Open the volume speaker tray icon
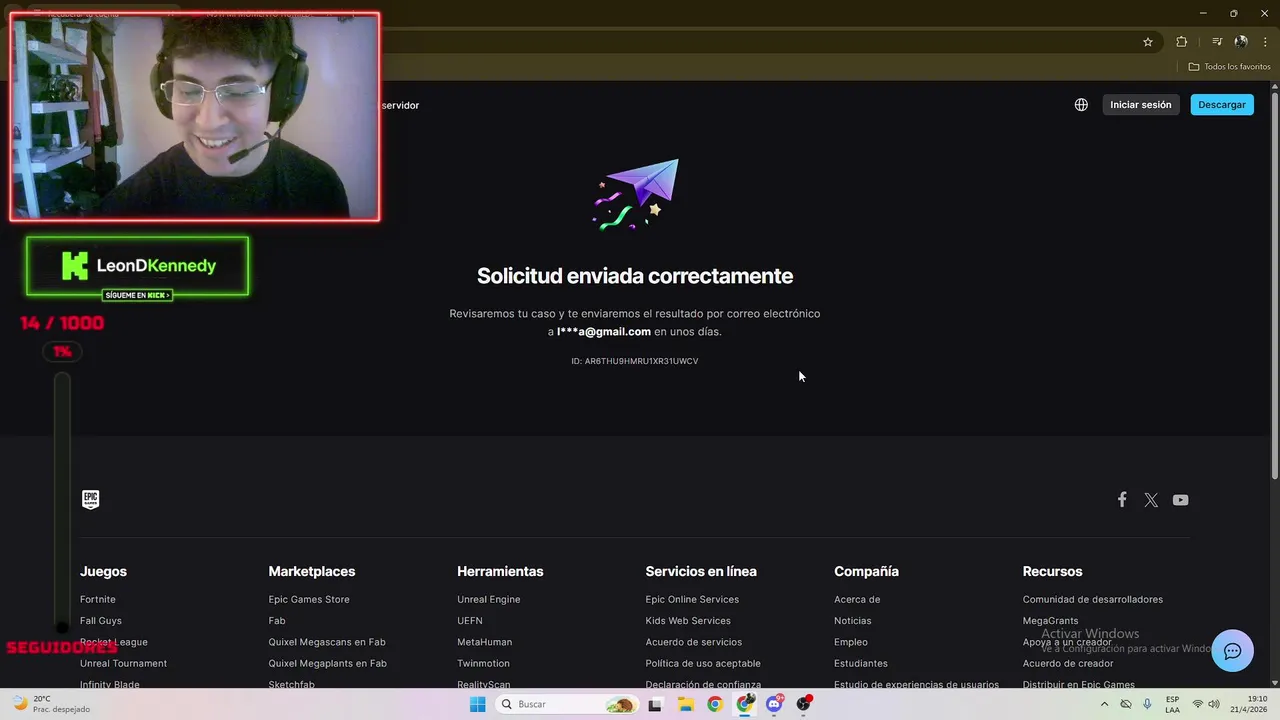This screenshot has width=1280, height=720. pyautogui.click(x=1214, y=704)
